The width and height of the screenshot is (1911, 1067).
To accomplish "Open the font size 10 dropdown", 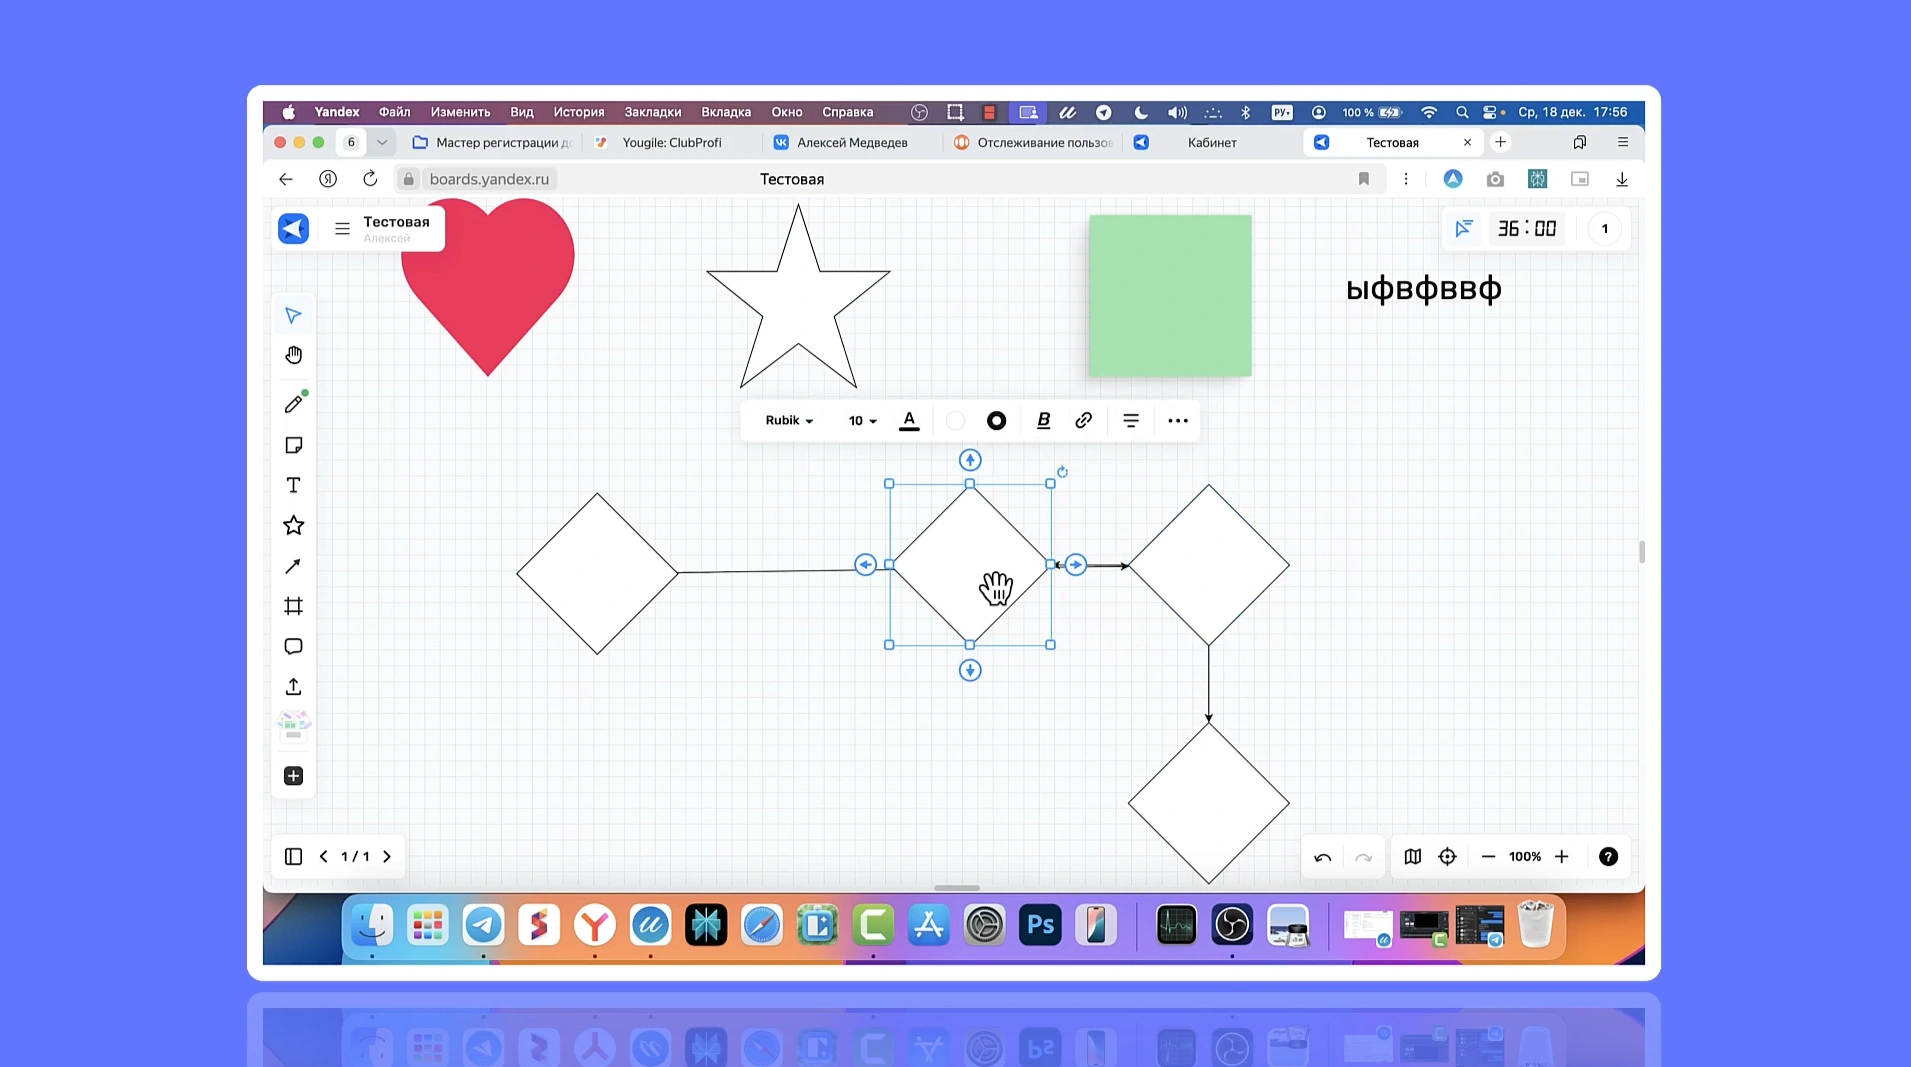I will [x=862, y=421].
